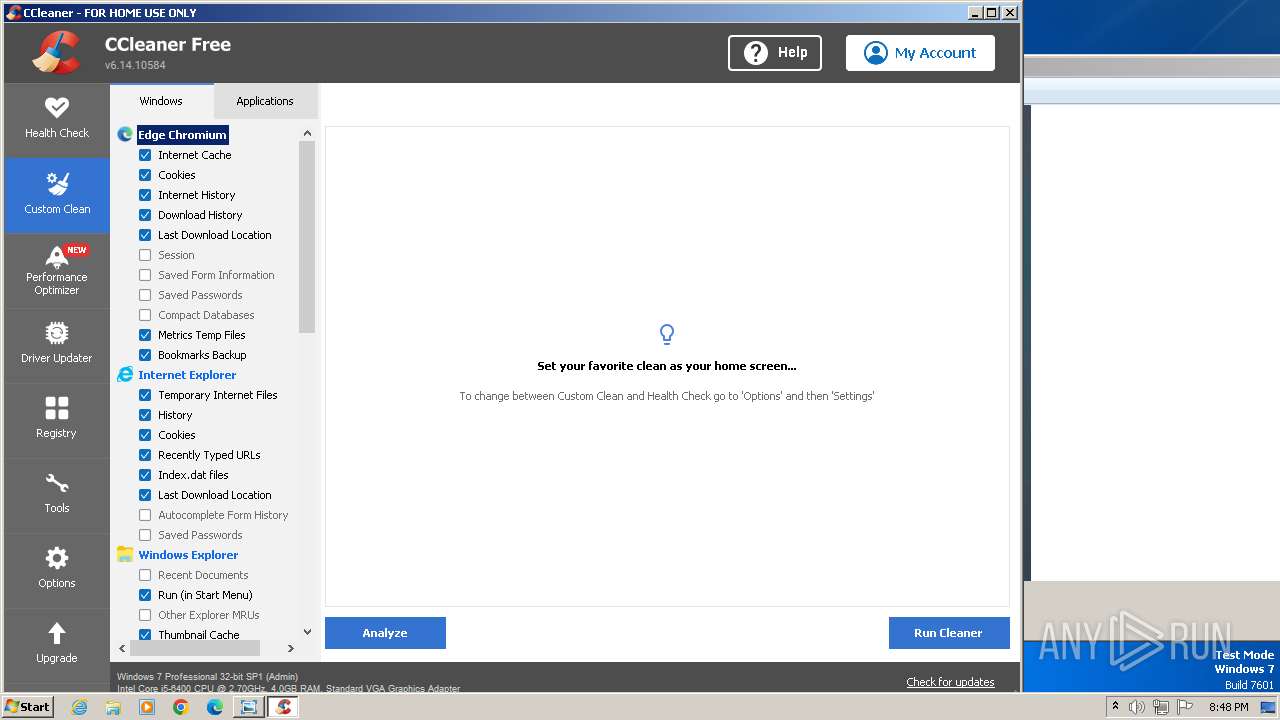
Task: Open the Health Check section
Action: click(57, 119)
